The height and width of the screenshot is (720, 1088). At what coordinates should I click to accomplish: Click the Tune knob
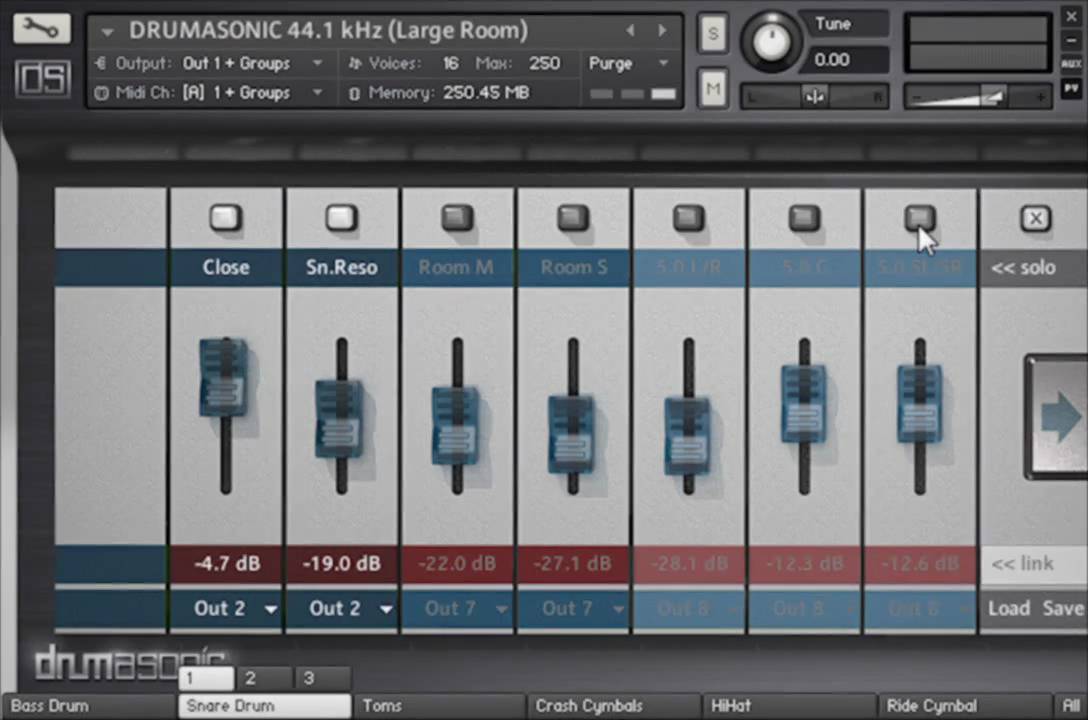click(x=770, y=42)
